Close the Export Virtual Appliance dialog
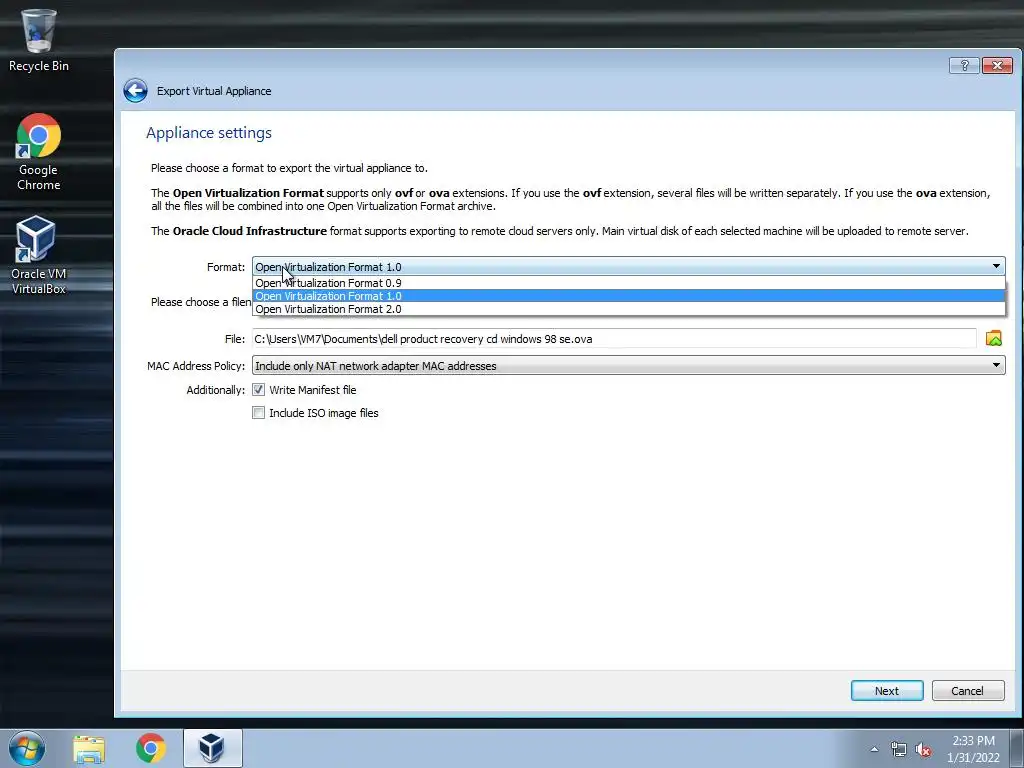Viewport: 1024px width, 768px height. click(x=997, y=65)
